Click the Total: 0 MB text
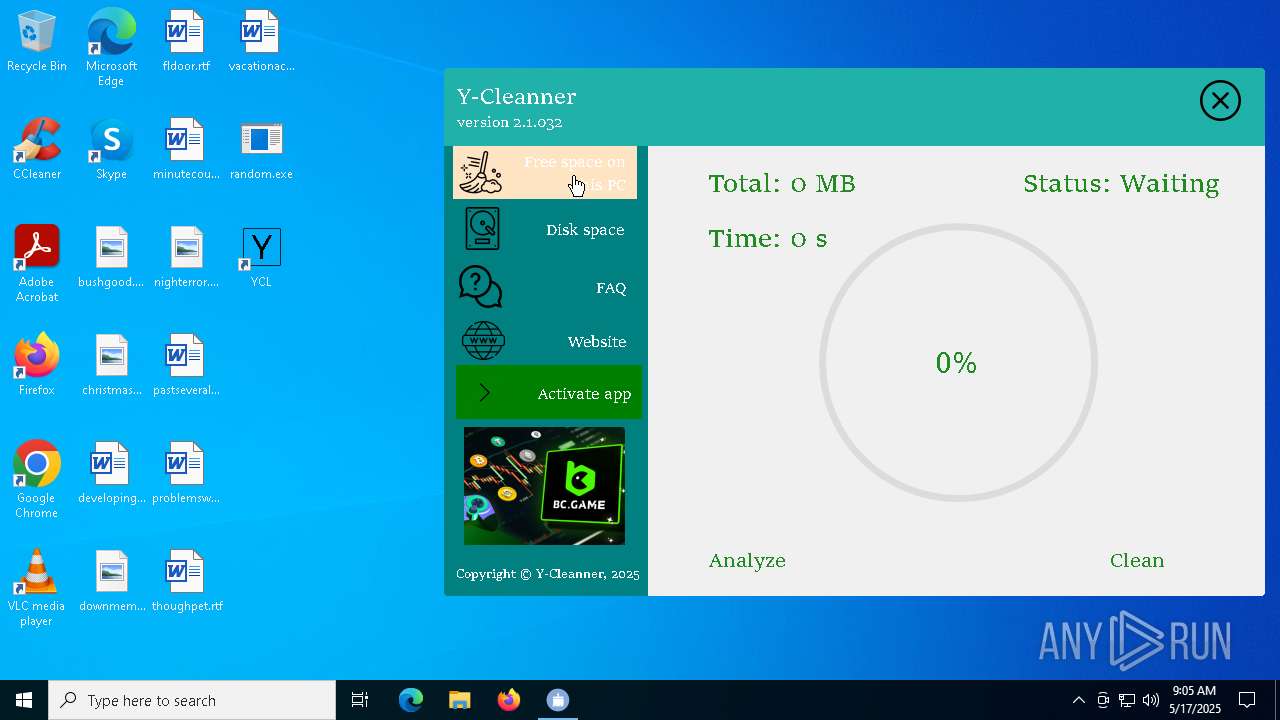The height and width of the screenshot is (720, 1280). click(x=782, y=184)
